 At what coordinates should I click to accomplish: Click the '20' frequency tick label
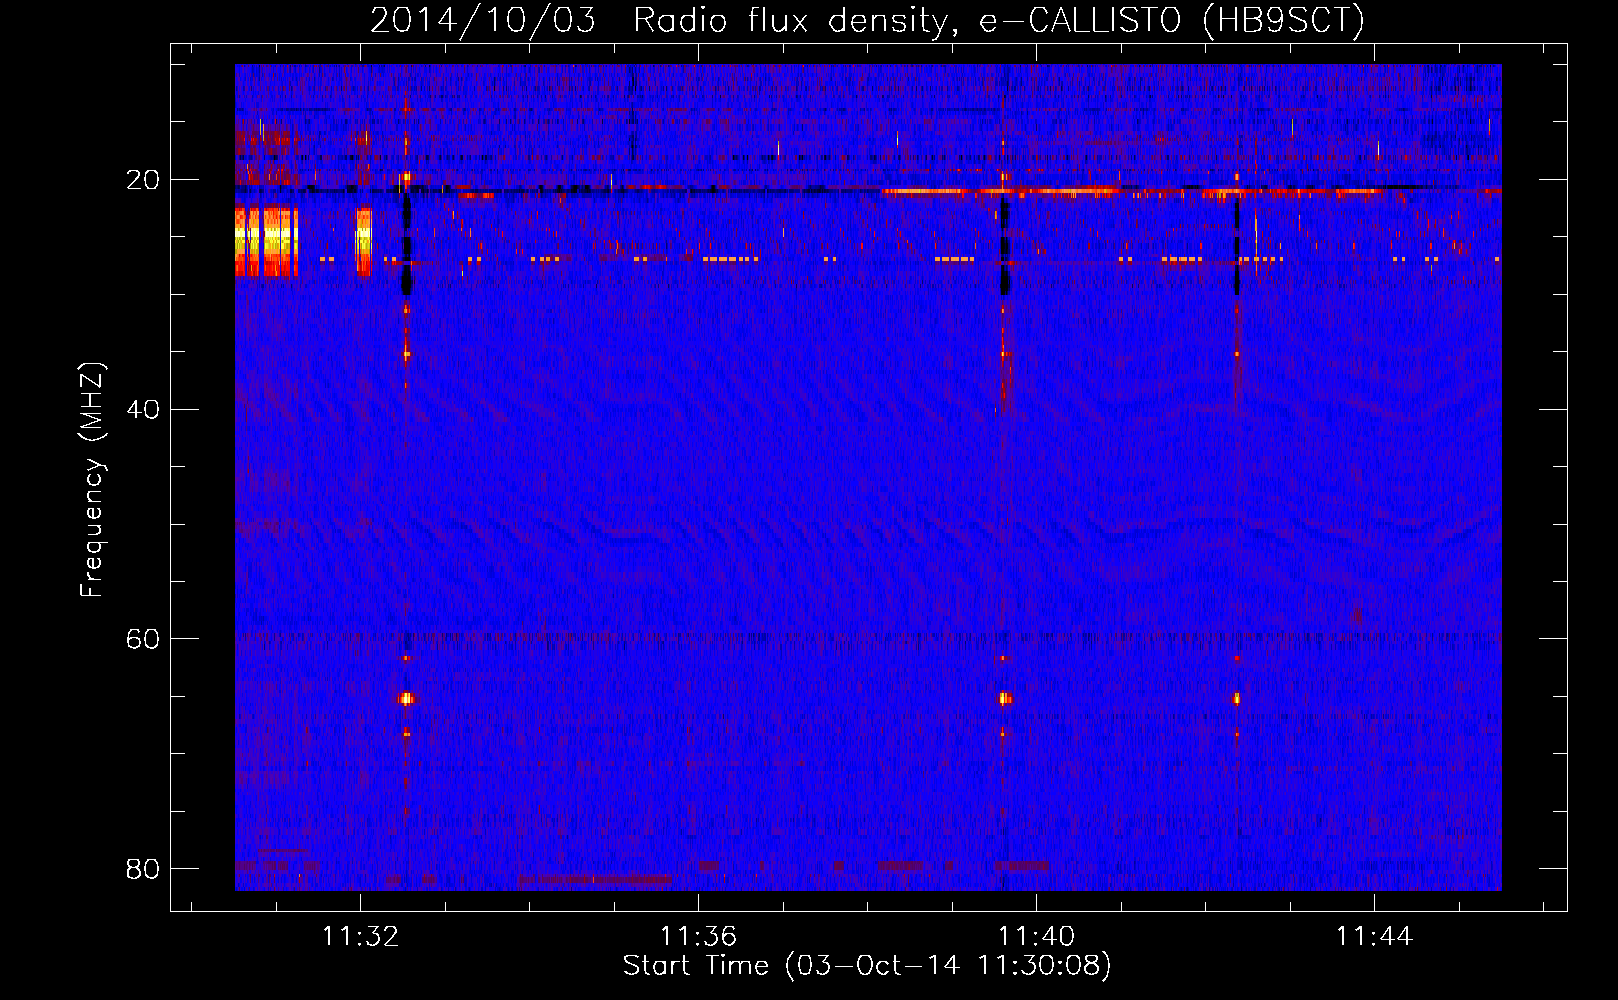tap(143, 180)
